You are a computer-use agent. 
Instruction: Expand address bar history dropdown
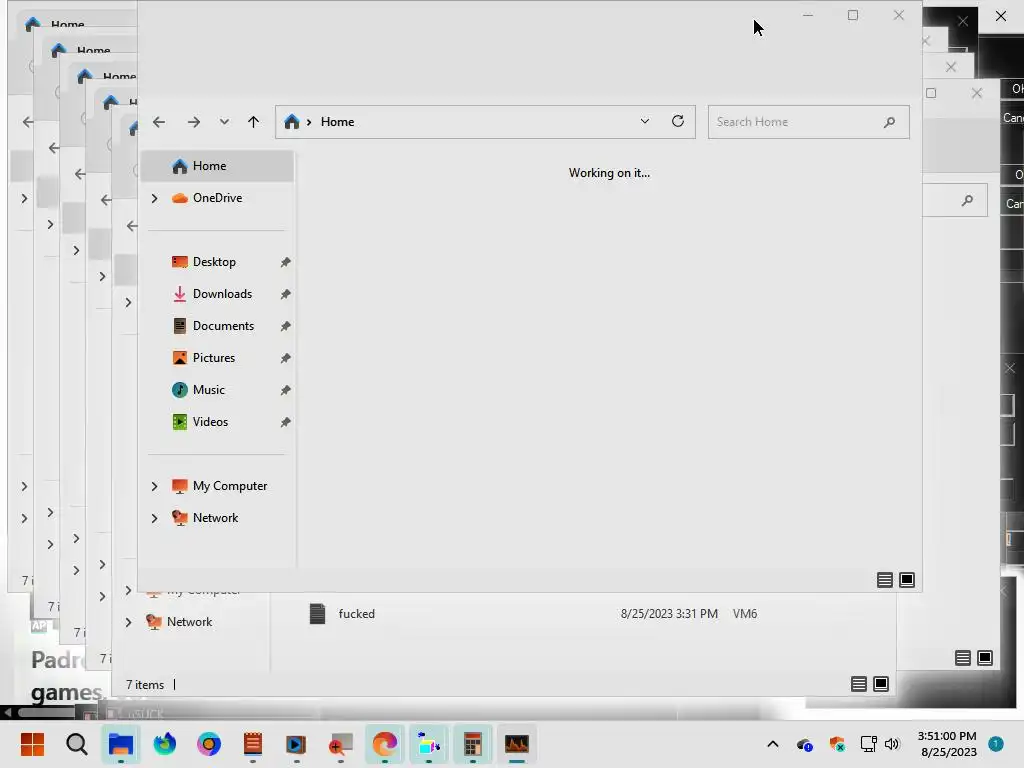click(645, 121)
